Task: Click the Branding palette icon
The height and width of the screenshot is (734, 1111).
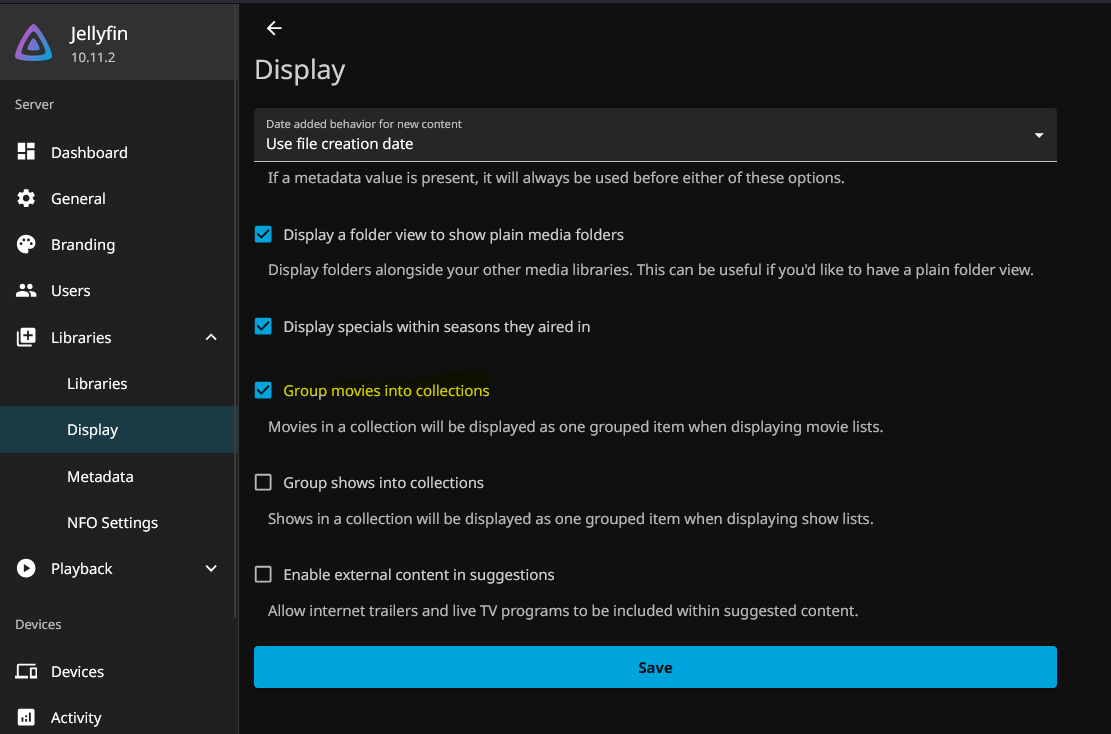Action: point(26,244)
